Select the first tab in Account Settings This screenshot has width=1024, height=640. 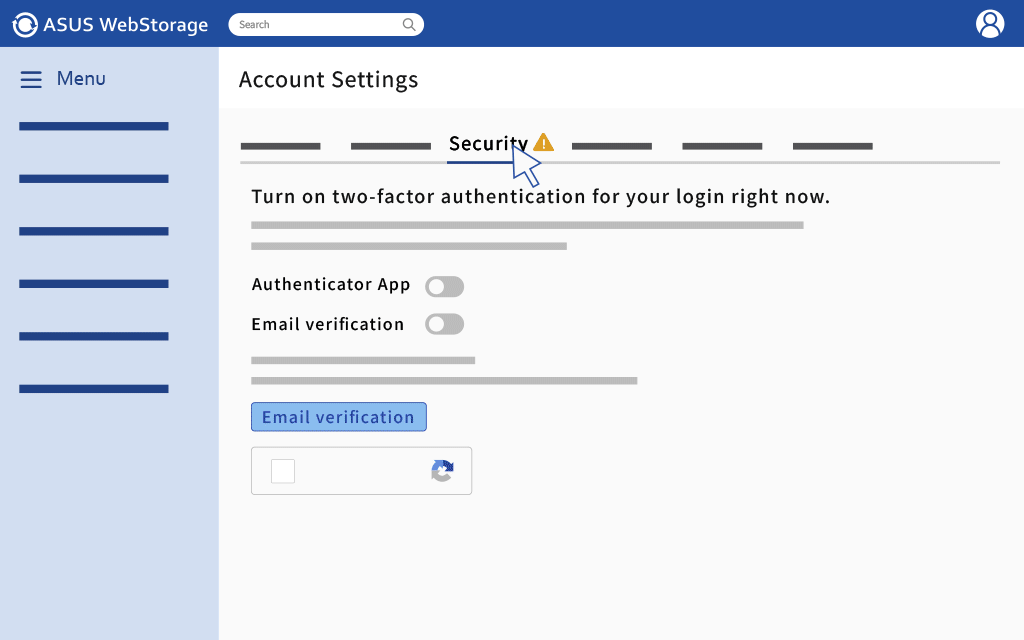click(x=280, y=146)
